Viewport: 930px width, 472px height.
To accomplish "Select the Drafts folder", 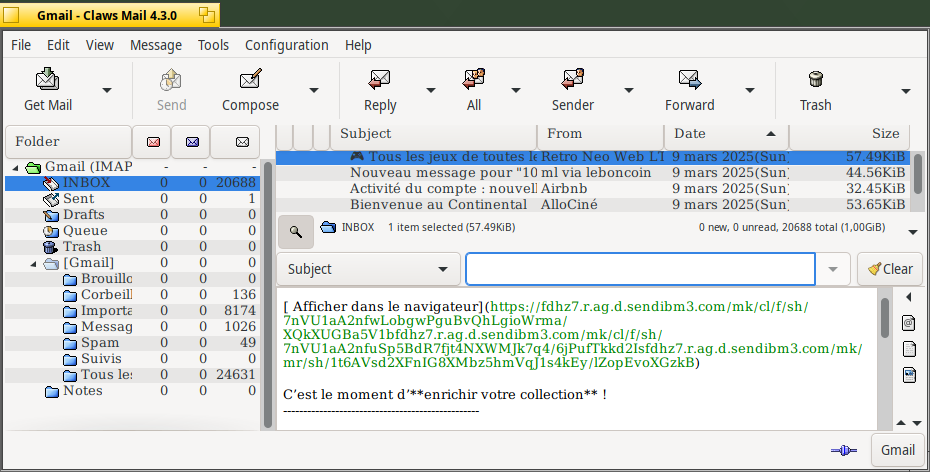I will 132,215.
